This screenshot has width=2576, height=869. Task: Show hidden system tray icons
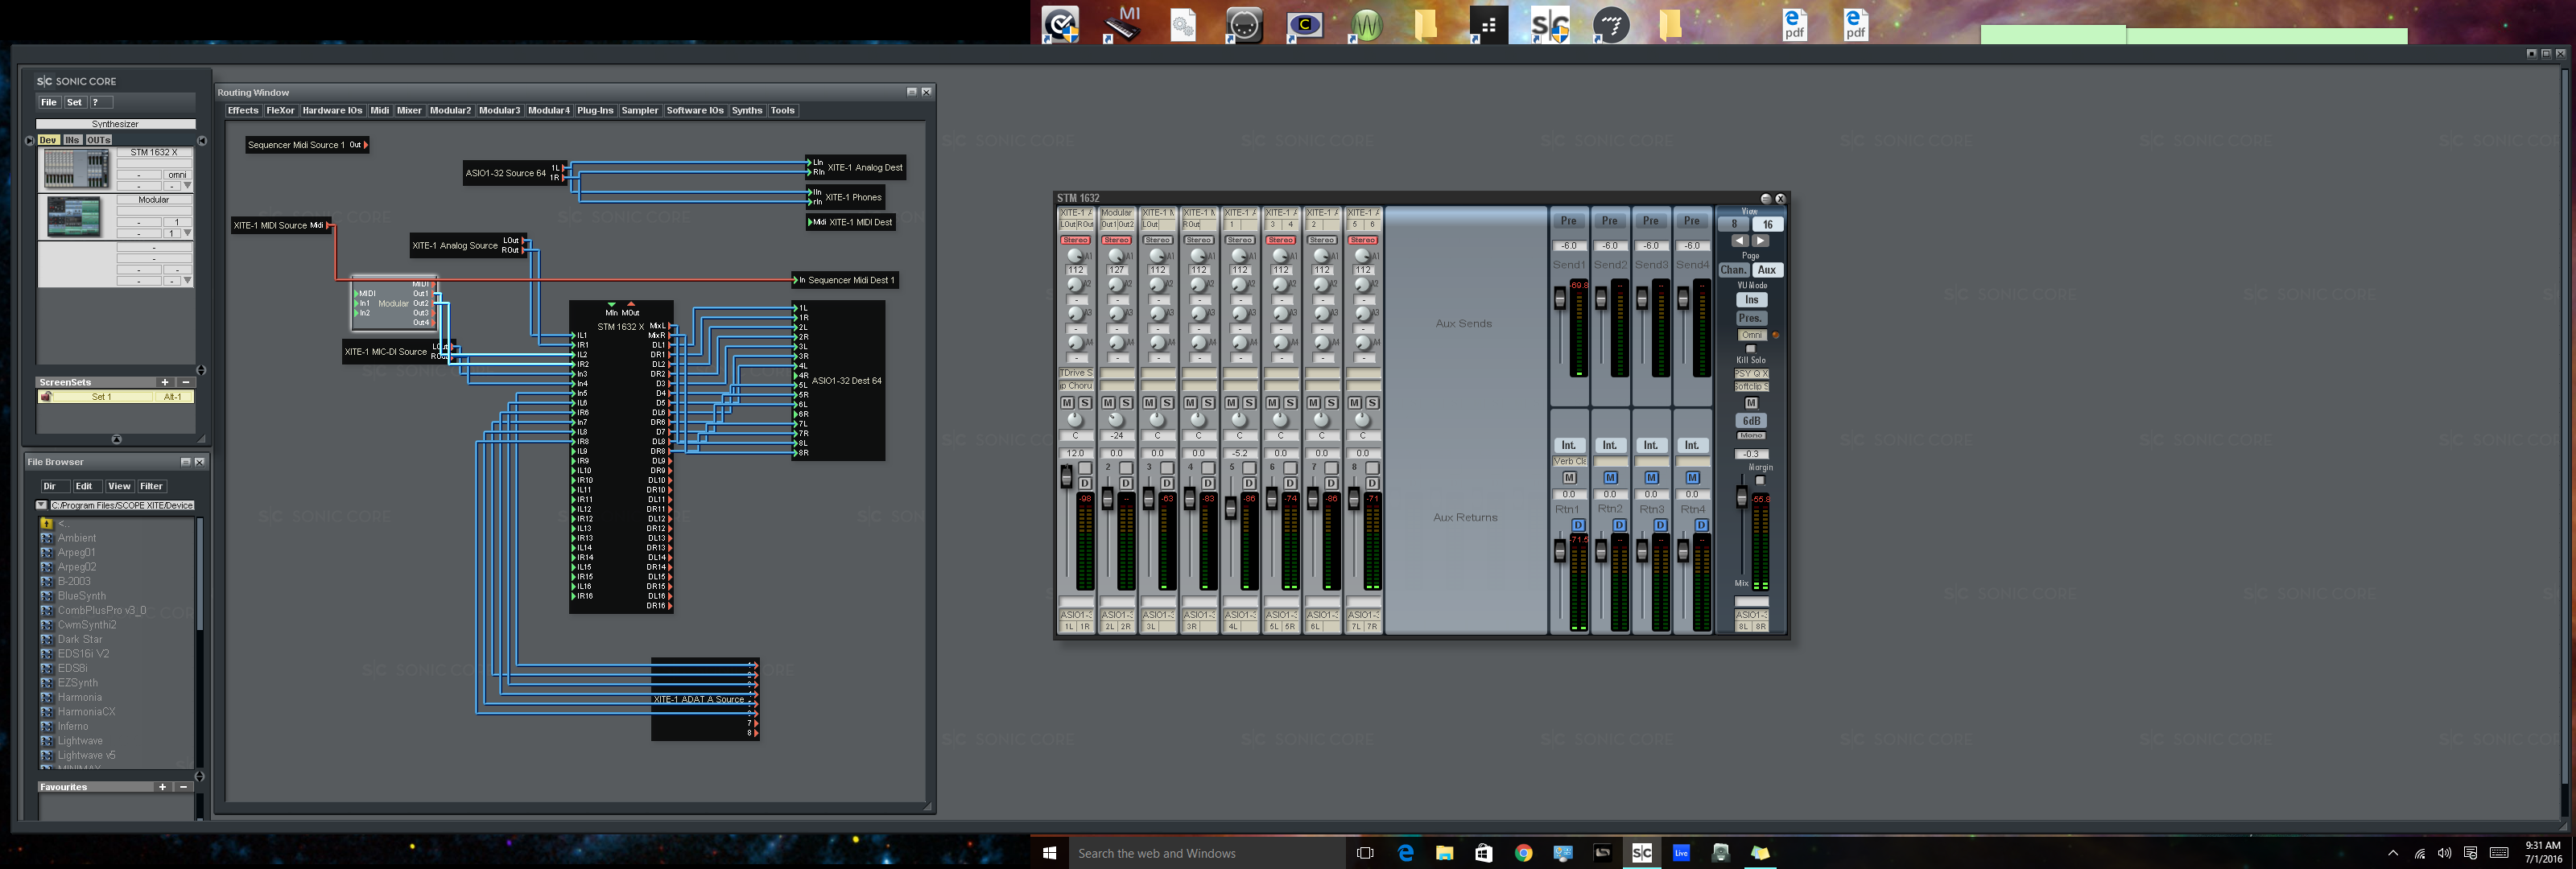2393,853
